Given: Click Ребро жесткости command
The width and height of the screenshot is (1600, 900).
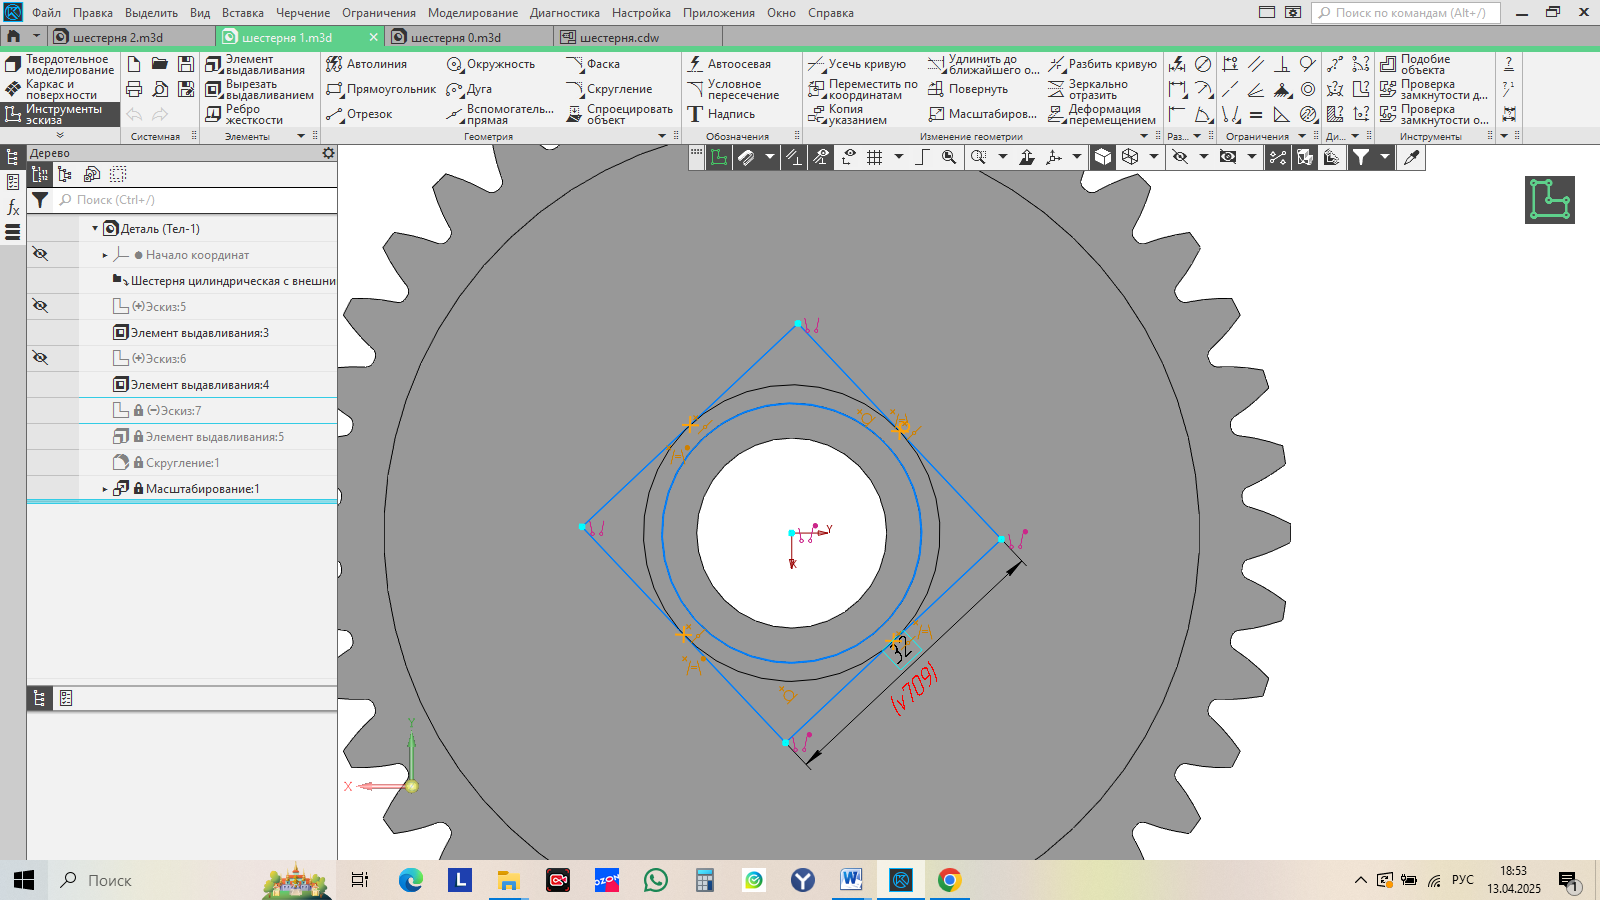Looking at the screenshot, I should click(246, 115).
